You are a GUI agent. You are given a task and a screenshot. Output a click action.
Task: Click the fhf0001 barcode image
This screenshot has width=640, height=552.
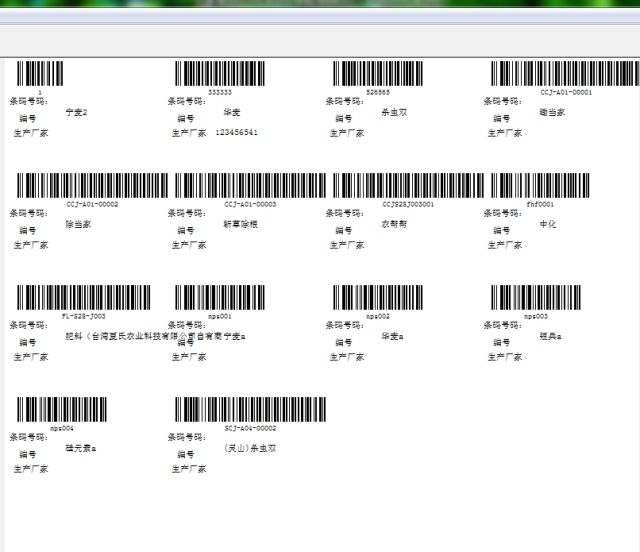(x=539, y=186)
